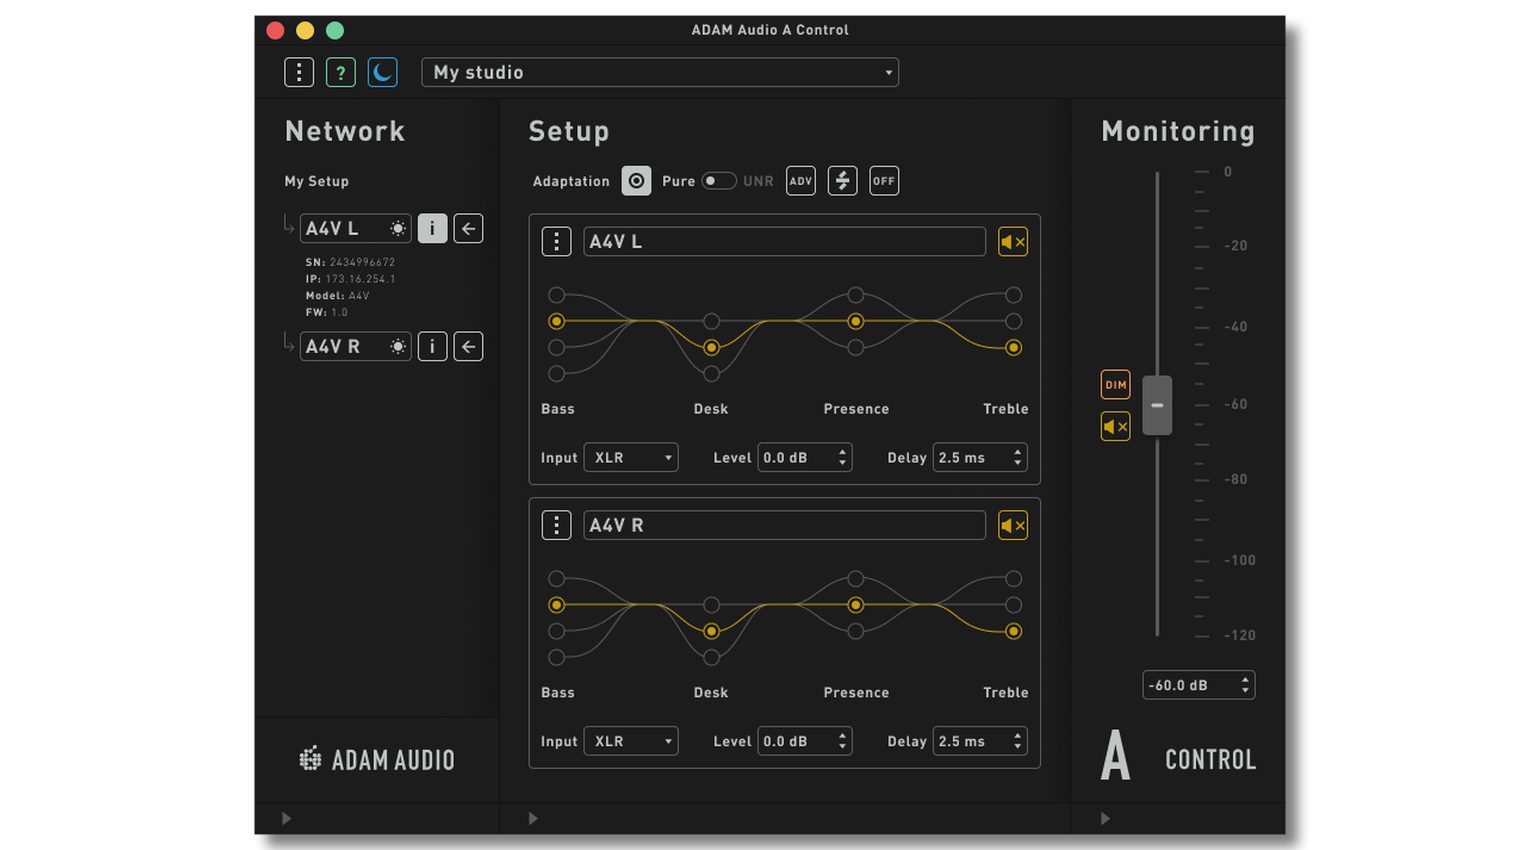Collapse the Network panel bottom arrow

point(286,819)
